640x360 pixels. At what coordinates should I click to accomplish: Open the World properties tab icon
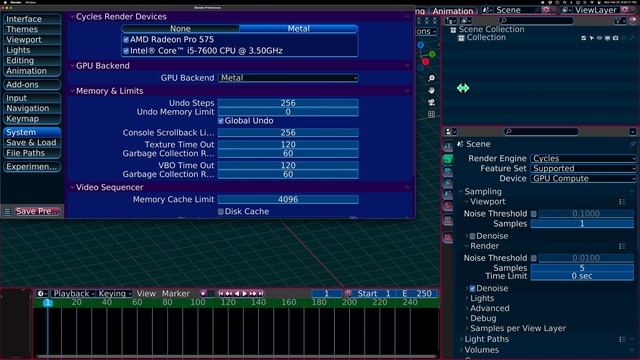tap(448, 206)
